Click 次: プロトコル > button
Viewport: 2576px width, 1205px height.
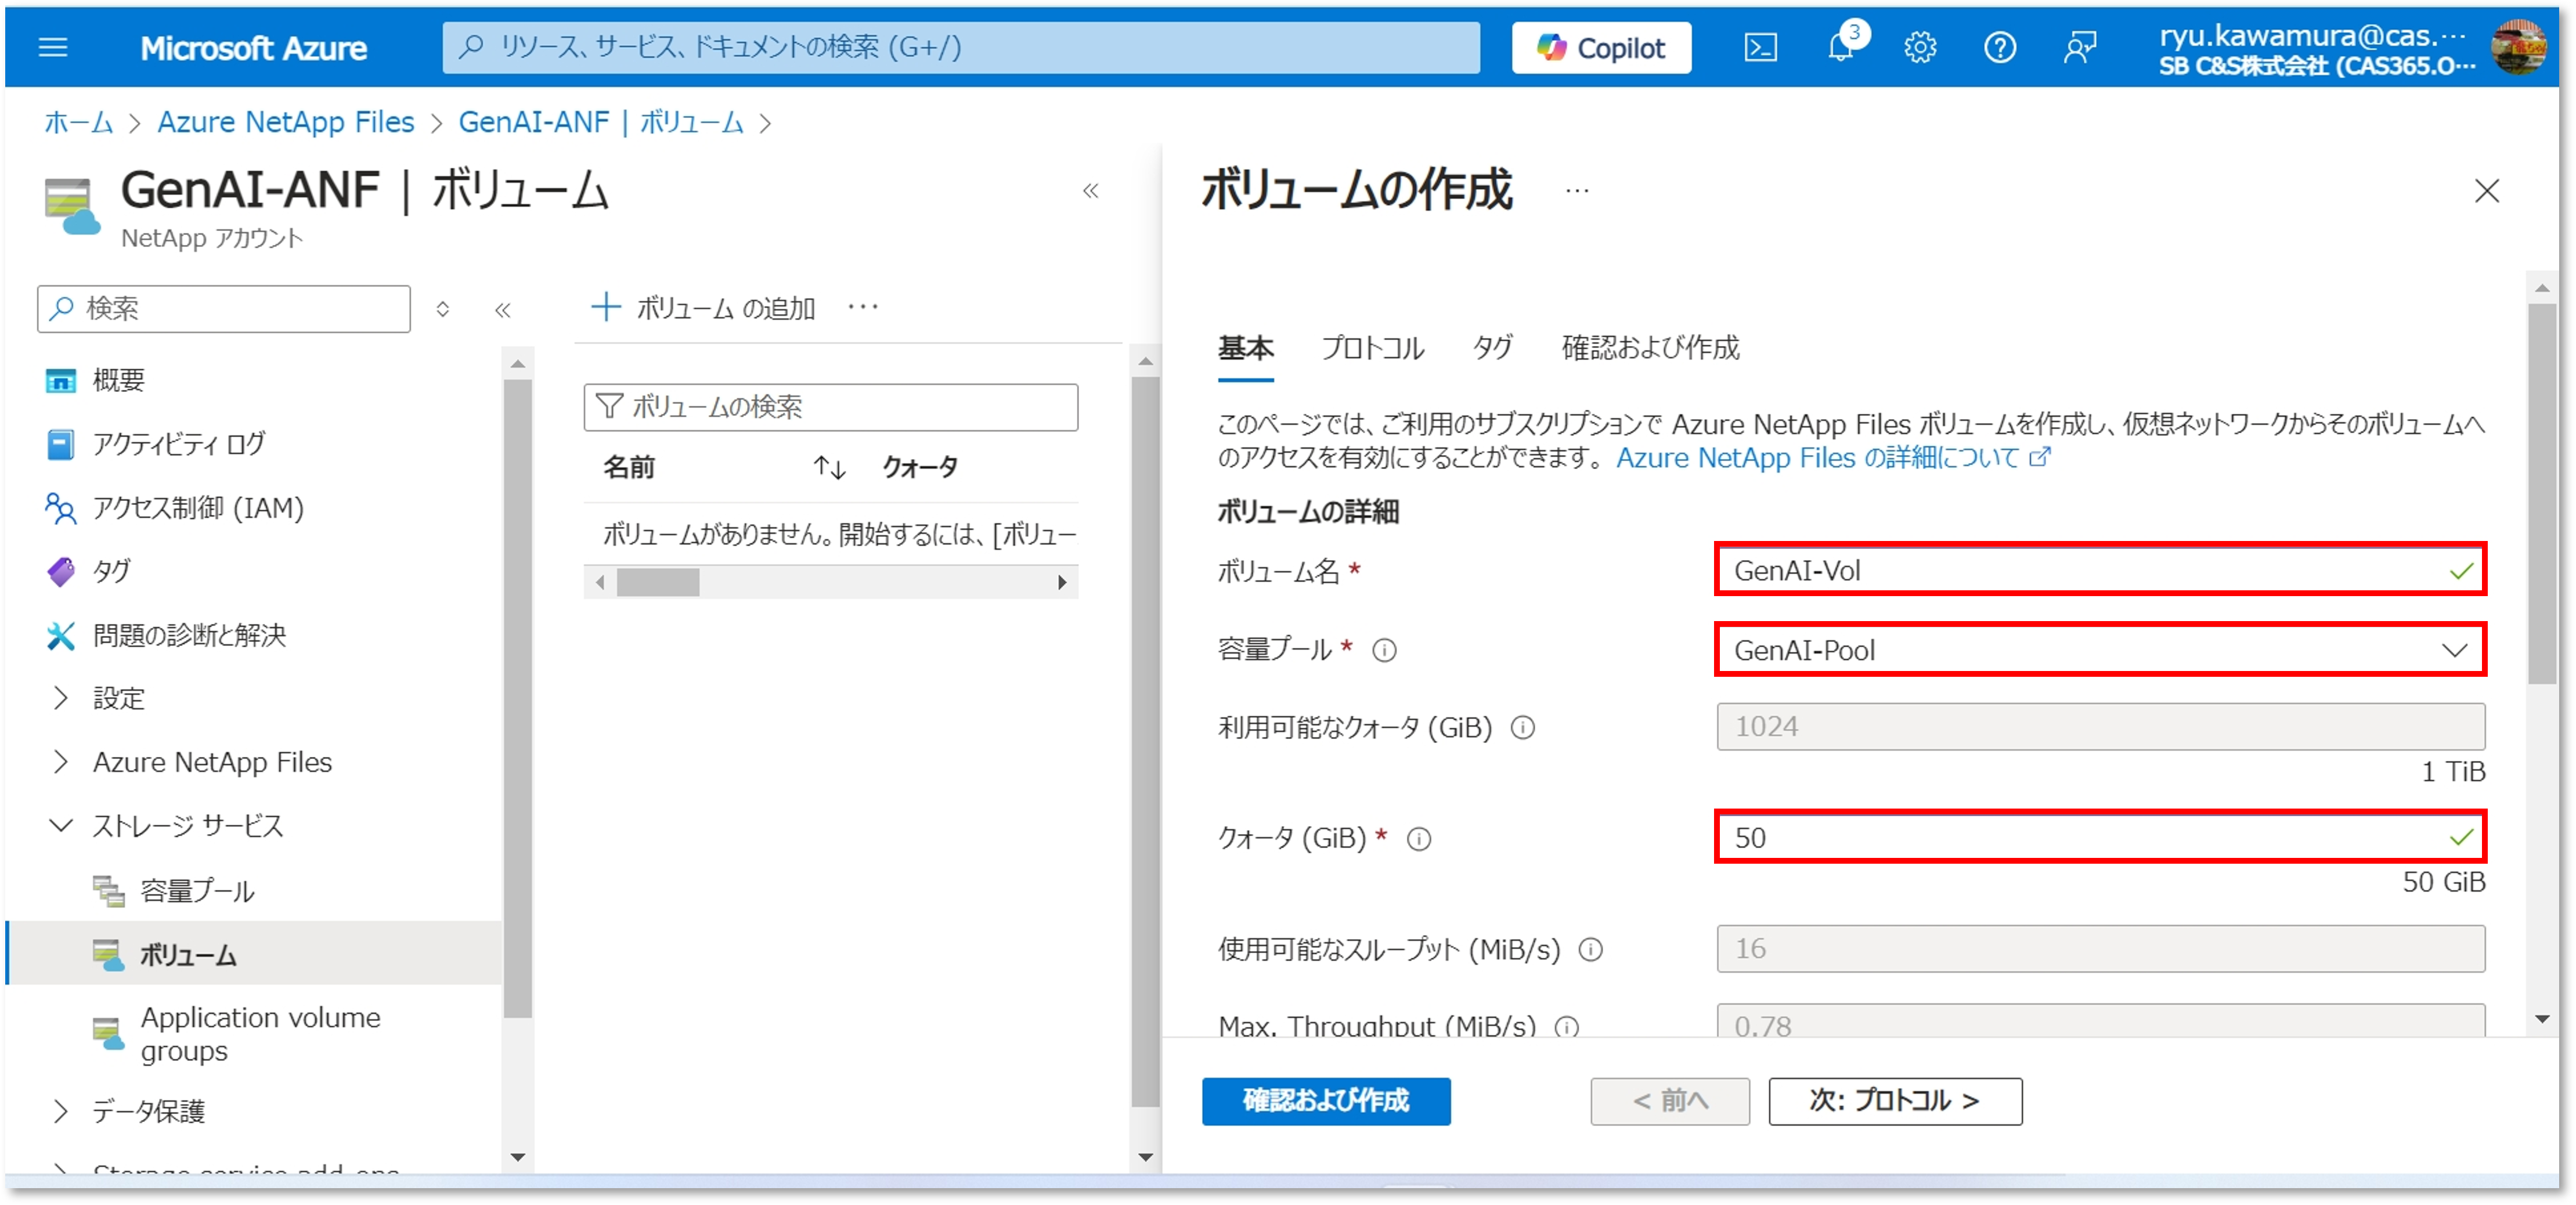[1895, 1101]
